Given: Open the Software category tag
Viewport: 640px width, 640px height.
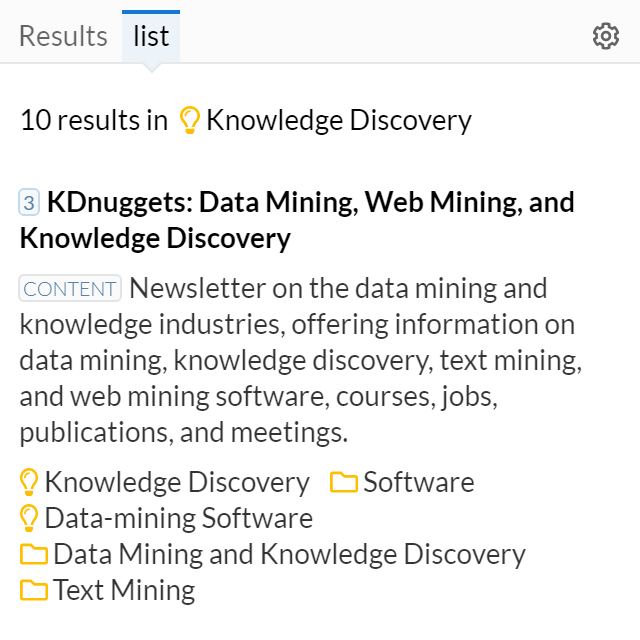Looking at the screenshot, I should tap(419, 482).
